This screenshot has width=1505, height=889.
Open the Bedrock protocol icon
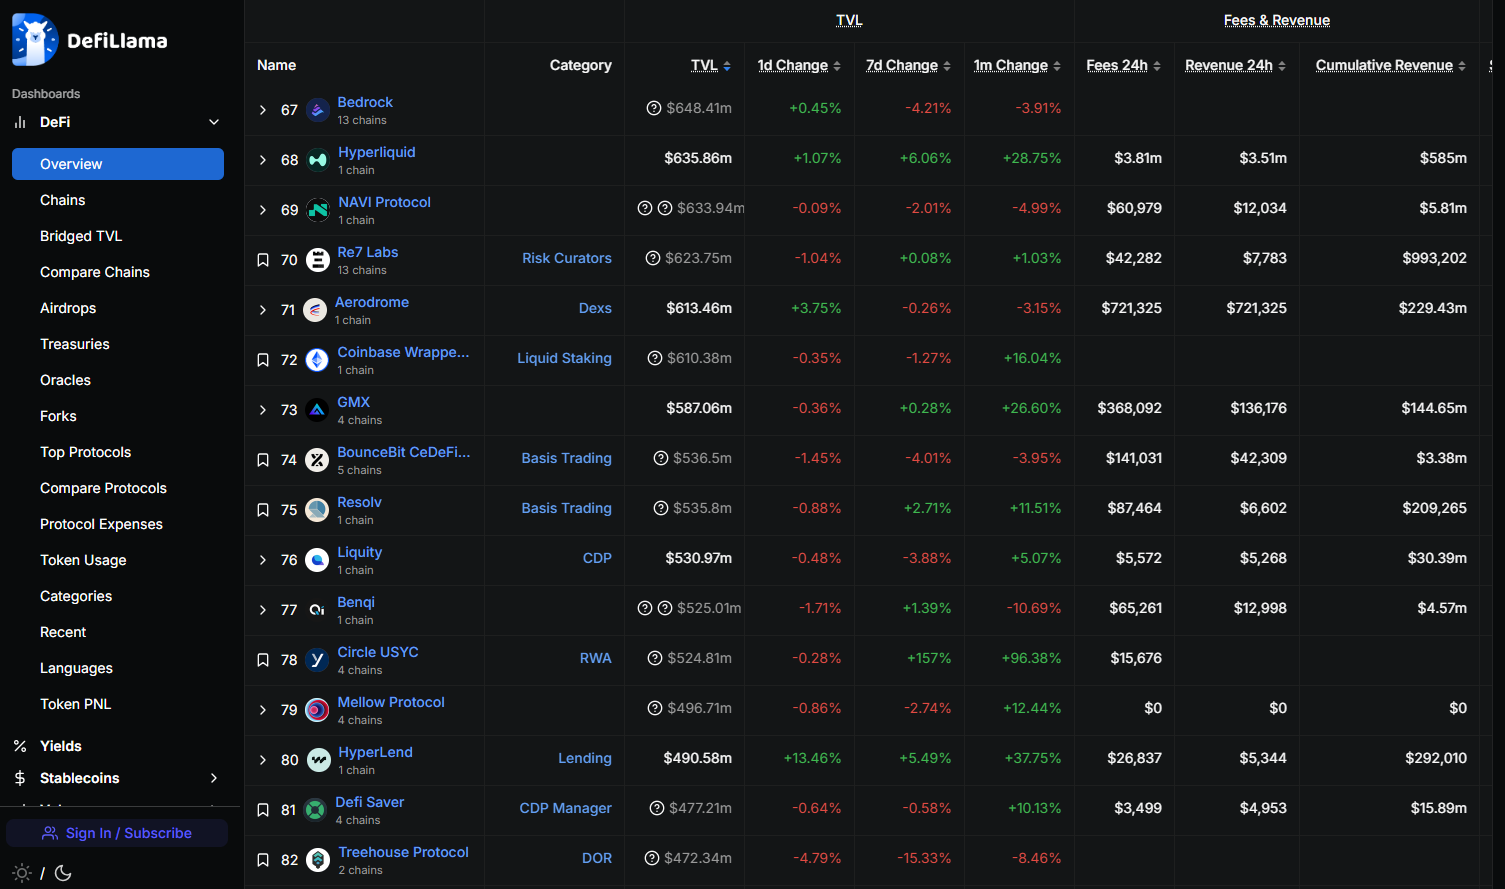click(317, 110)
